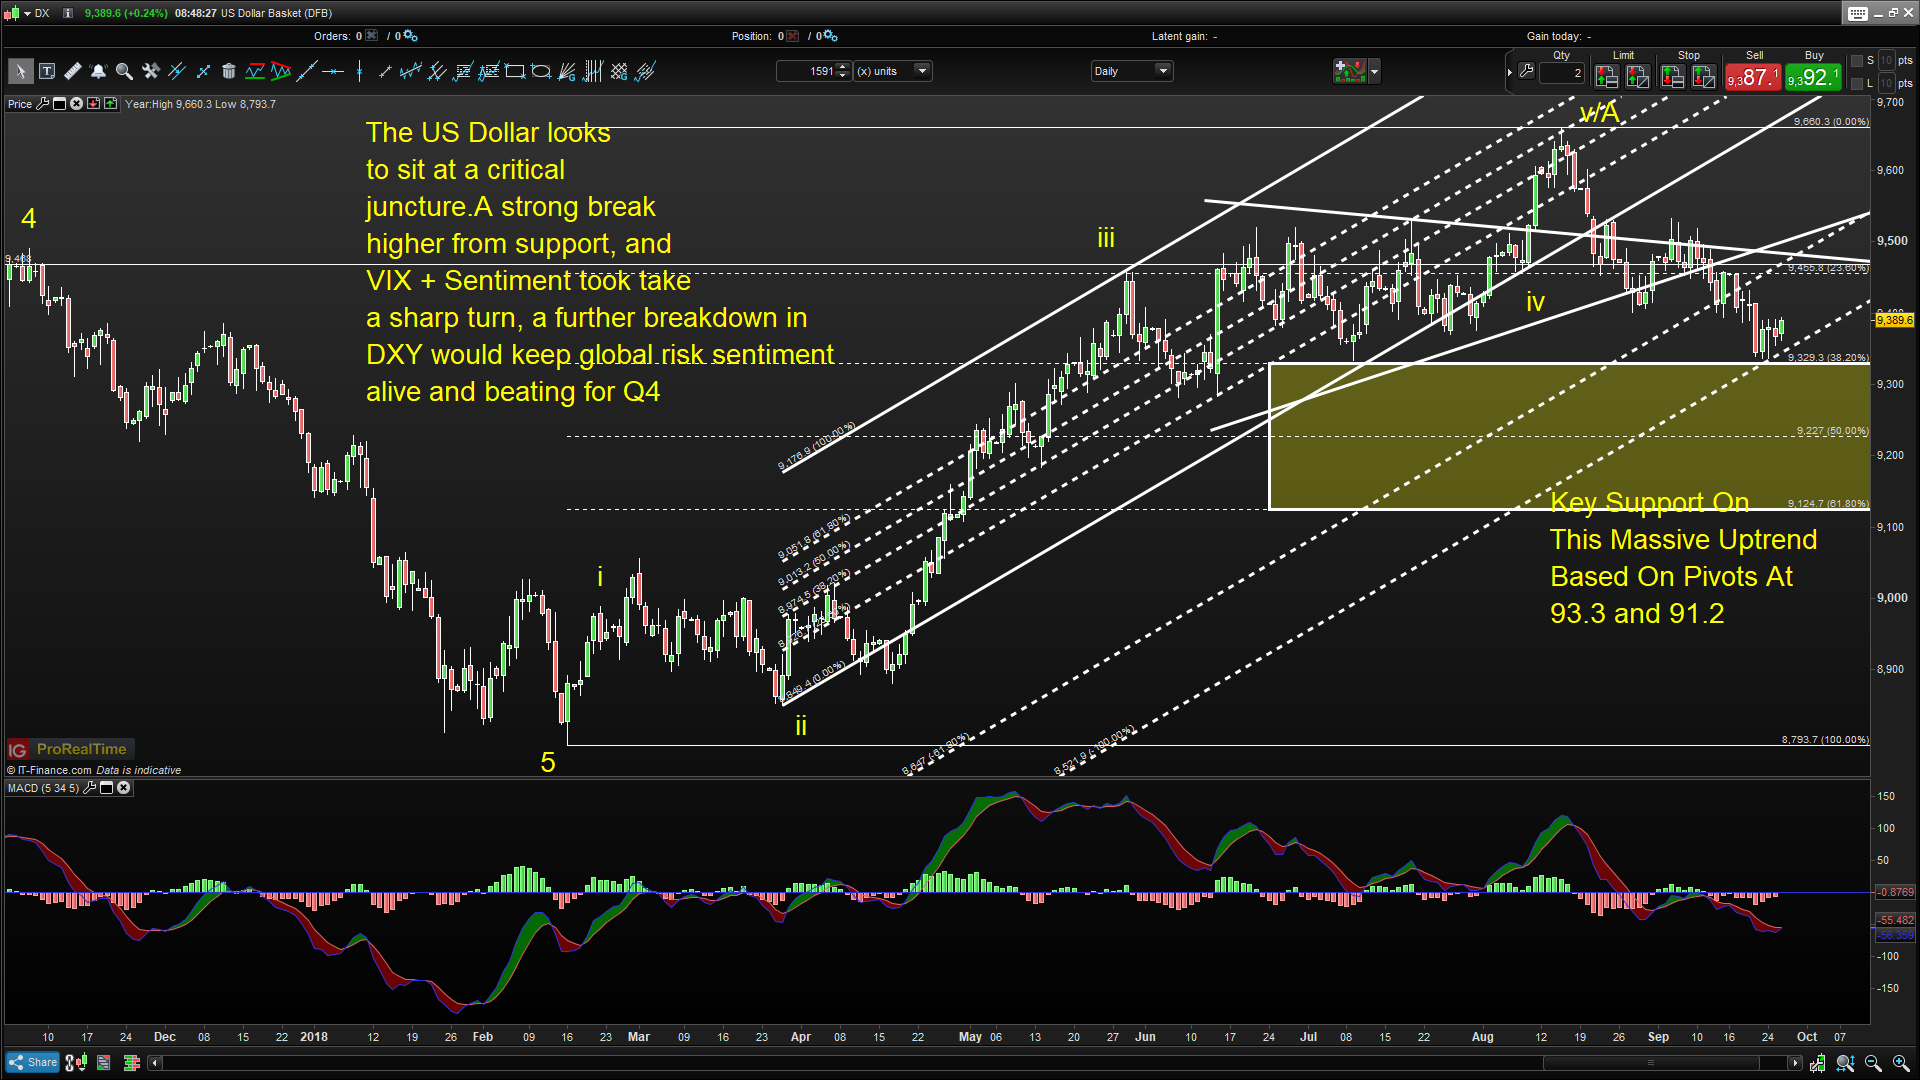Click the MACD (5 34 5) label
Image resolution: width=1920 pixels, height=1080 pixels.
click(43, 788)
